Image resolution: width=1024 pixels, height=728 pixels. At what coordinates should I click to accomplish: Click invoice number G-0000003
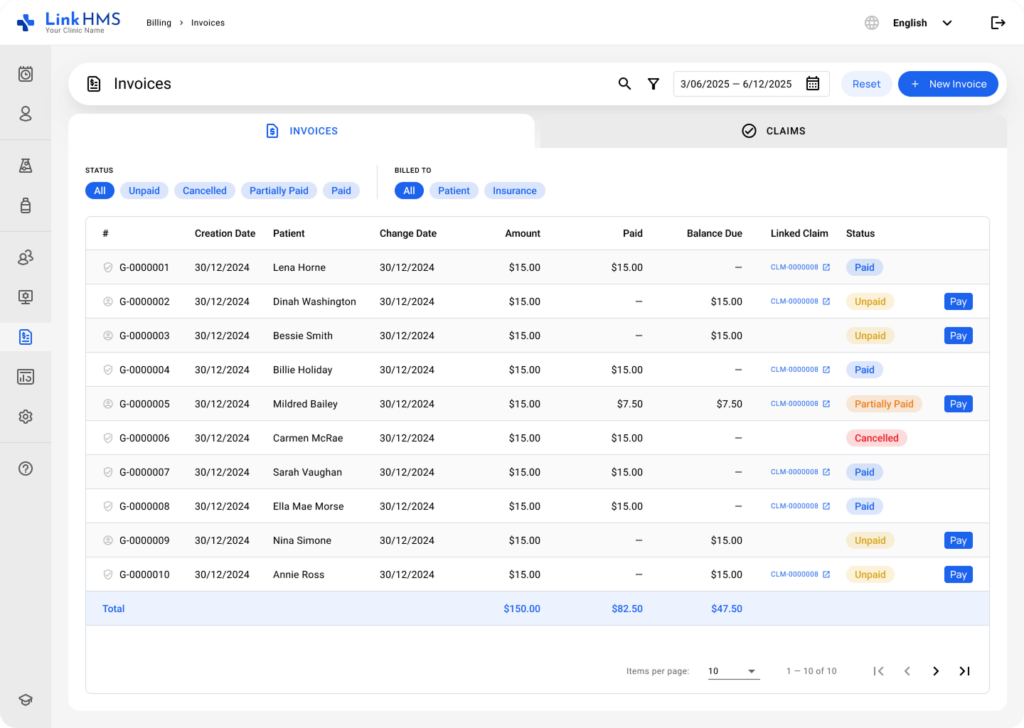[144, 336]
